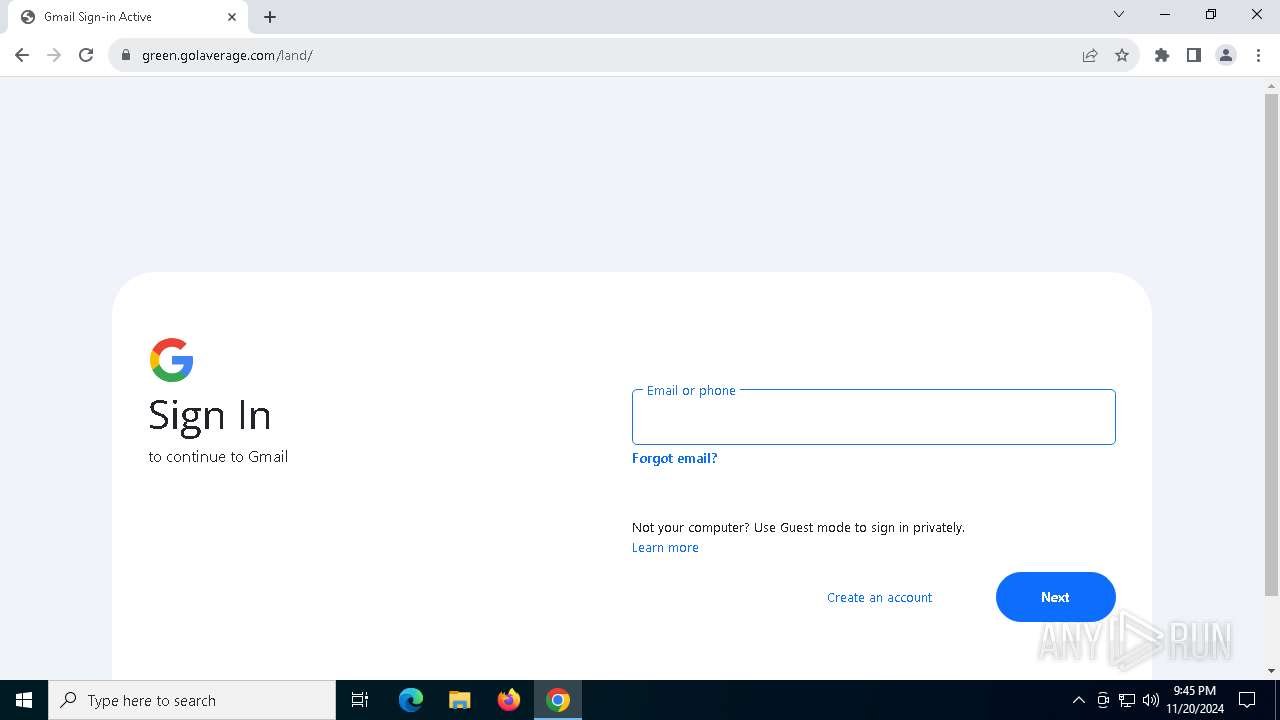Focus the Email or phone field
The image size is (1280, 720).
point(873,417)
